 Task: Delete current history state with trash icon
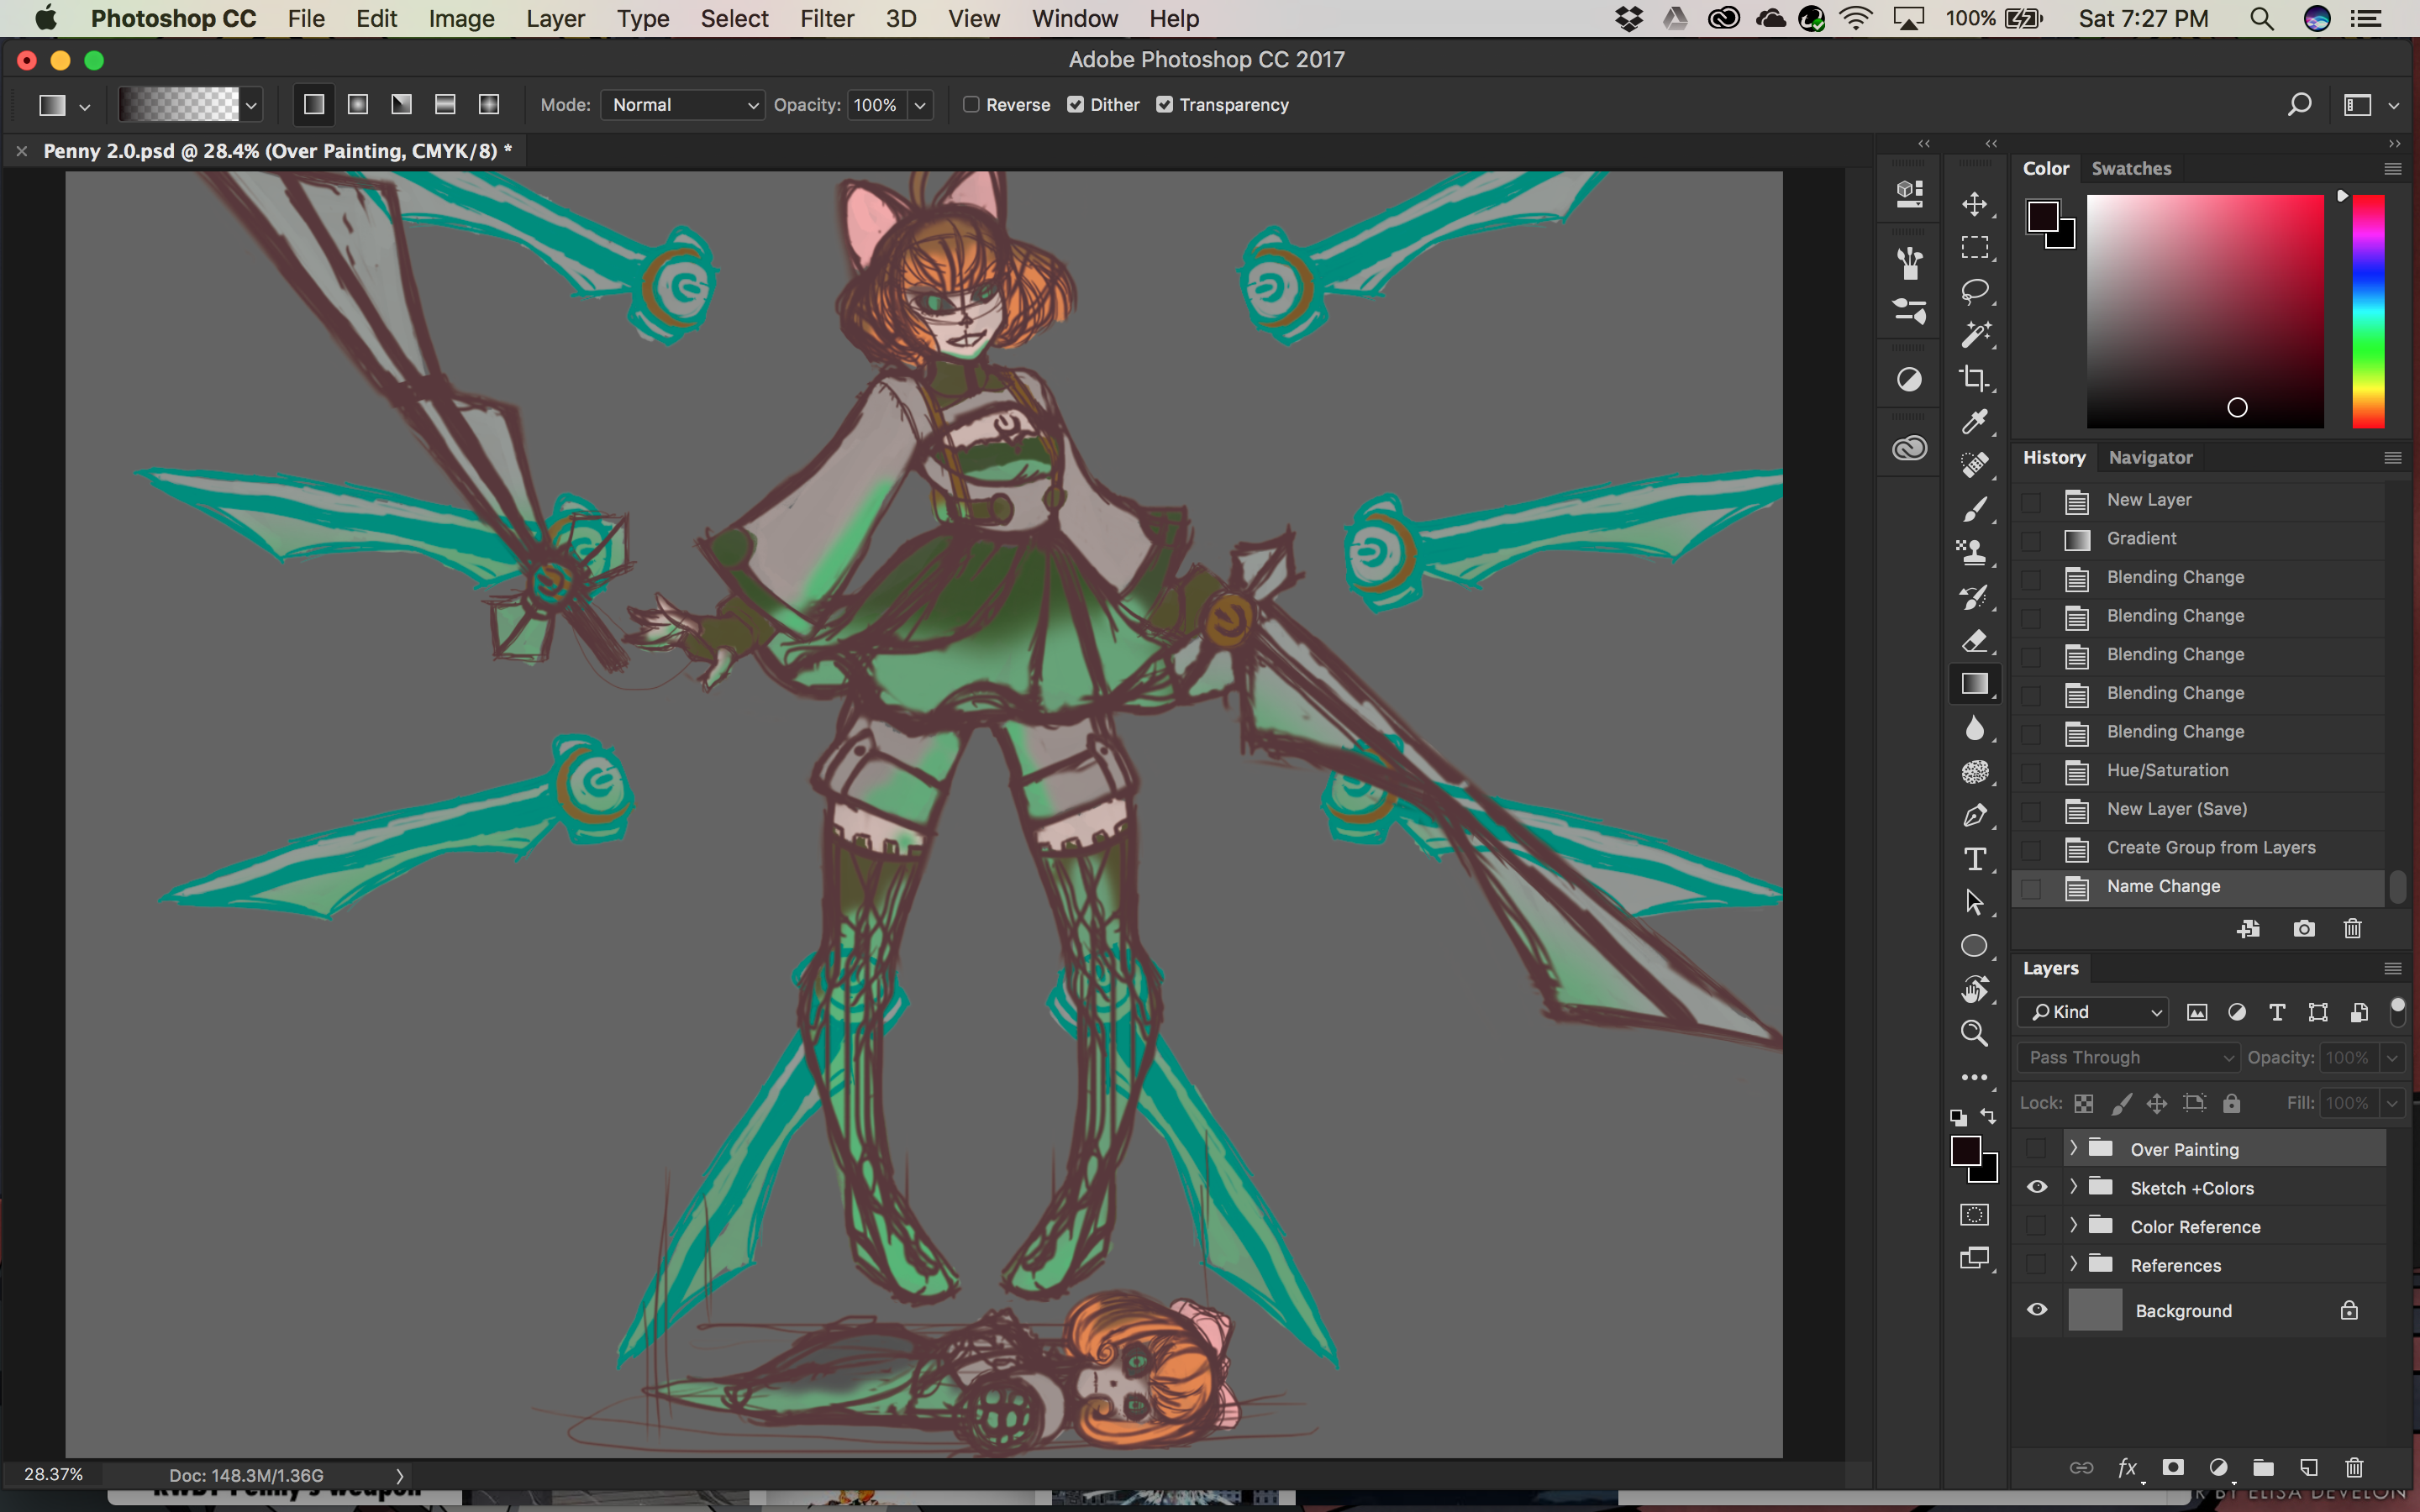(x=2352, y=929)
